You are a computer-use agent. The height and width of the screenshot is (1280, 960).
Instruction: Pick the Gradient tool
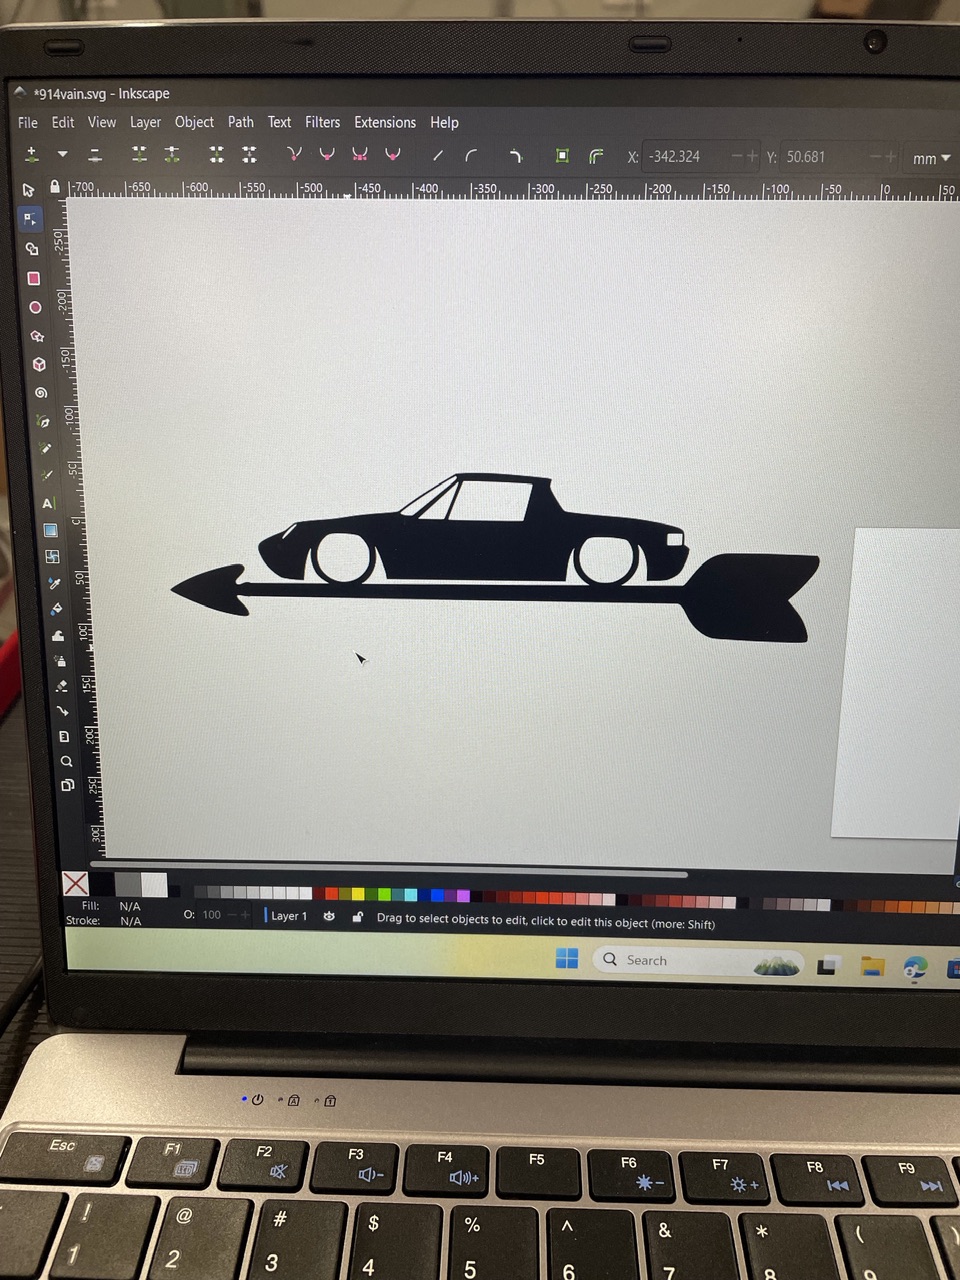tap(50, 530)
